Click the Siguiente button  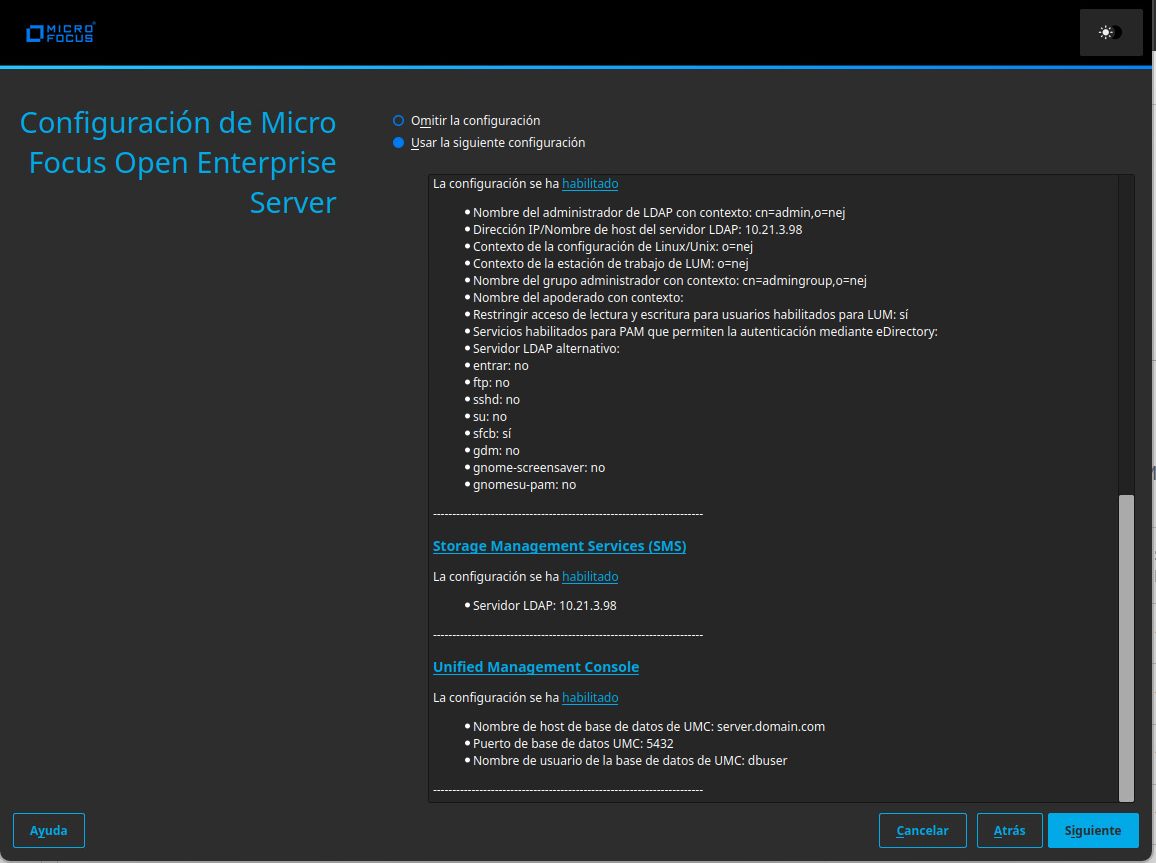pyautogui.click(x=1093, y=830)
